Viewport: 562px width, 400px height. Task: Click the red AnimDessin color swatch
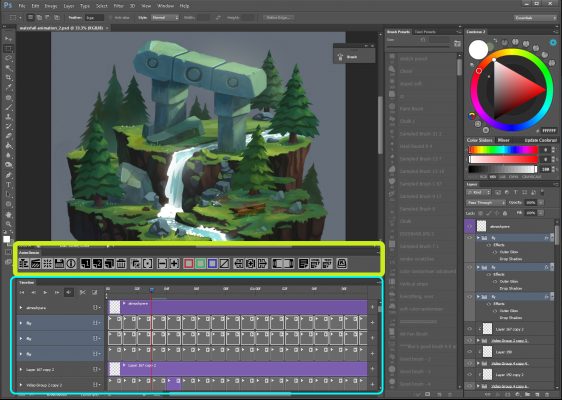pos(189,264)
